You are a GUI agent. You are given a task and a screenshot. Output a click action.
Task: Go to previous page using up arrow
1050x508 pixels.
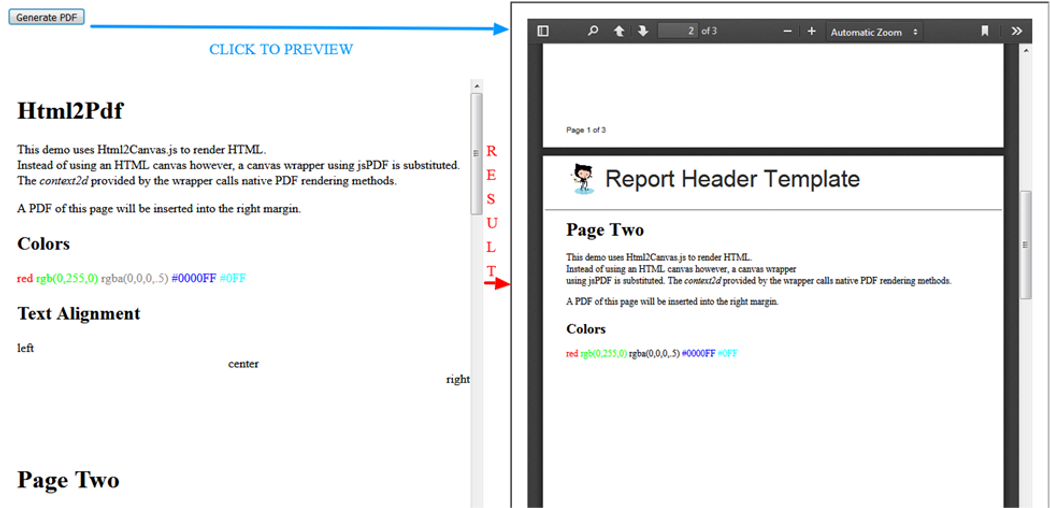[x=619, y=31]
